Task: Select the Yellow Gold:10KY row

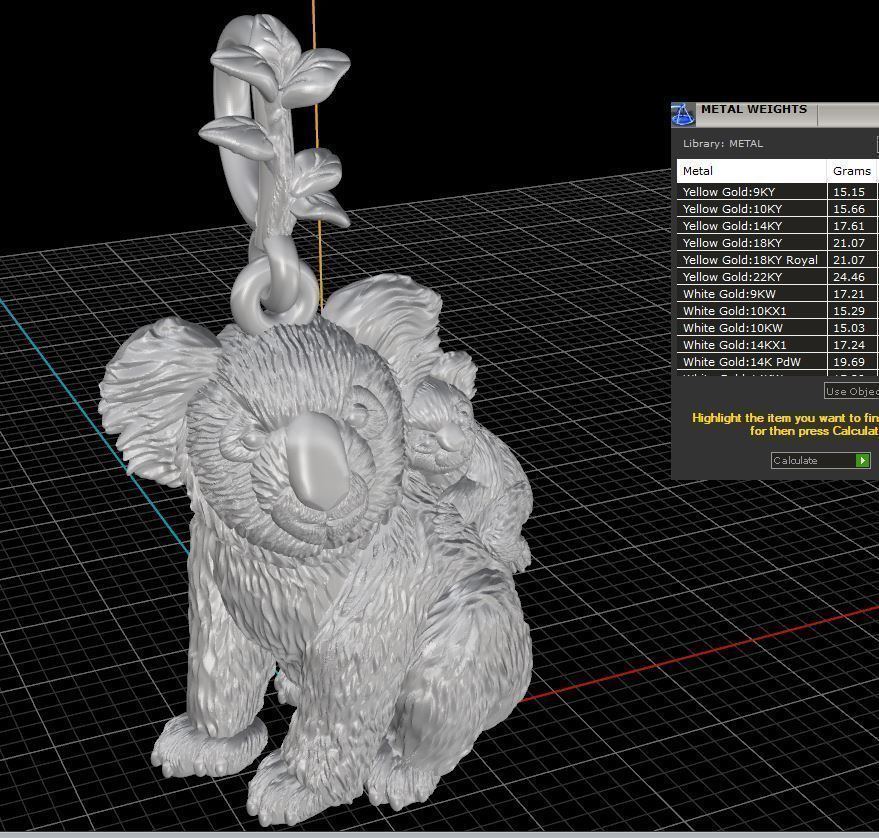Action: pyautogui.click(x=778, y=209)
